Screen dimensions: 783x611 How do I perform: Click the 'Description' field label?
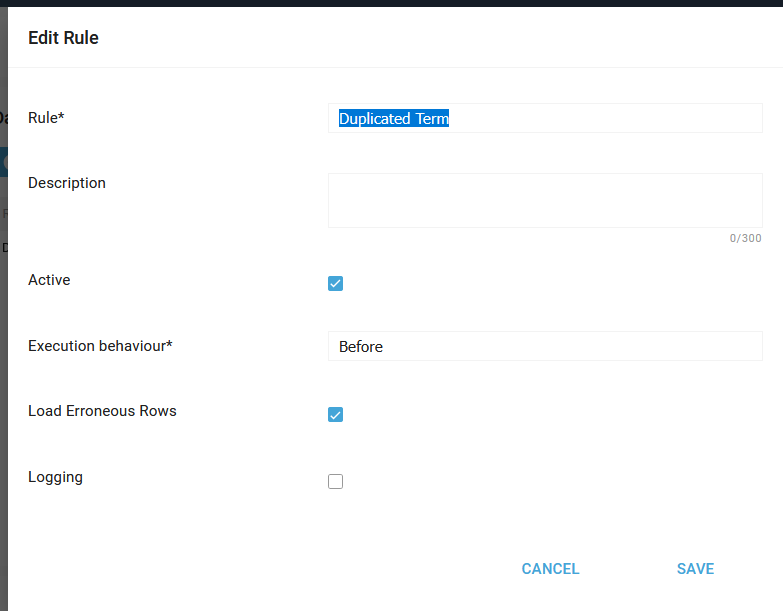pyautogui.click(x=67, y=183)
